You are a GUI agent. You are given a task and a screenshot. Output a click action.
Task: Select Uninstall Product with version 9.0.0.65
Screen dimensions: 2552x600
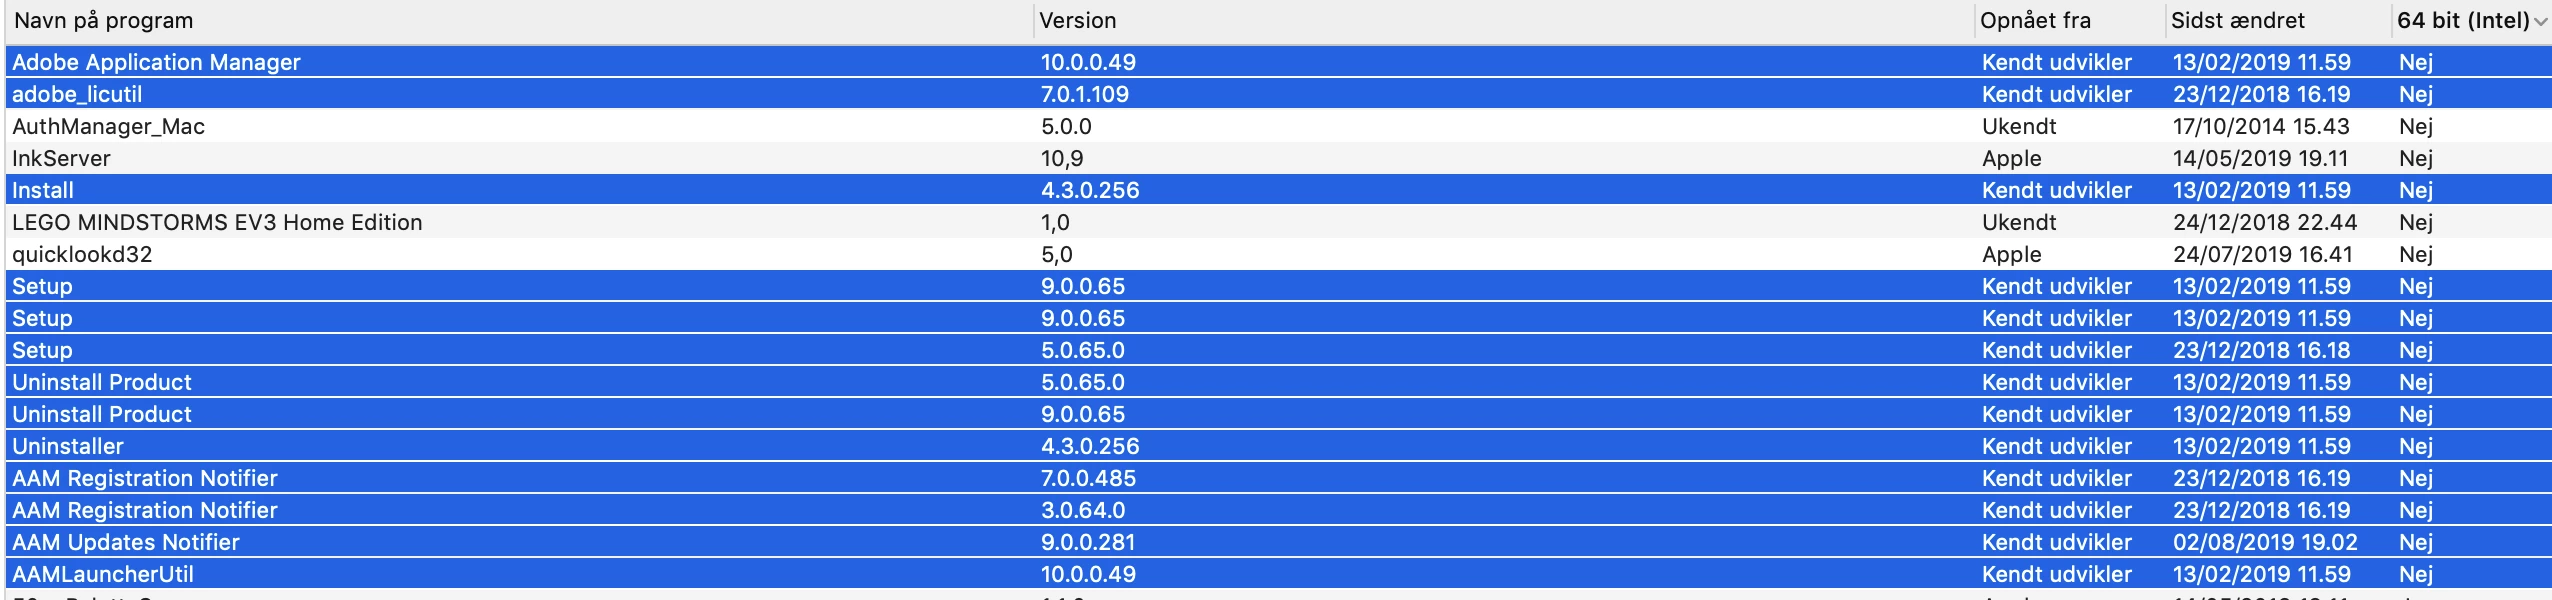1279,414
